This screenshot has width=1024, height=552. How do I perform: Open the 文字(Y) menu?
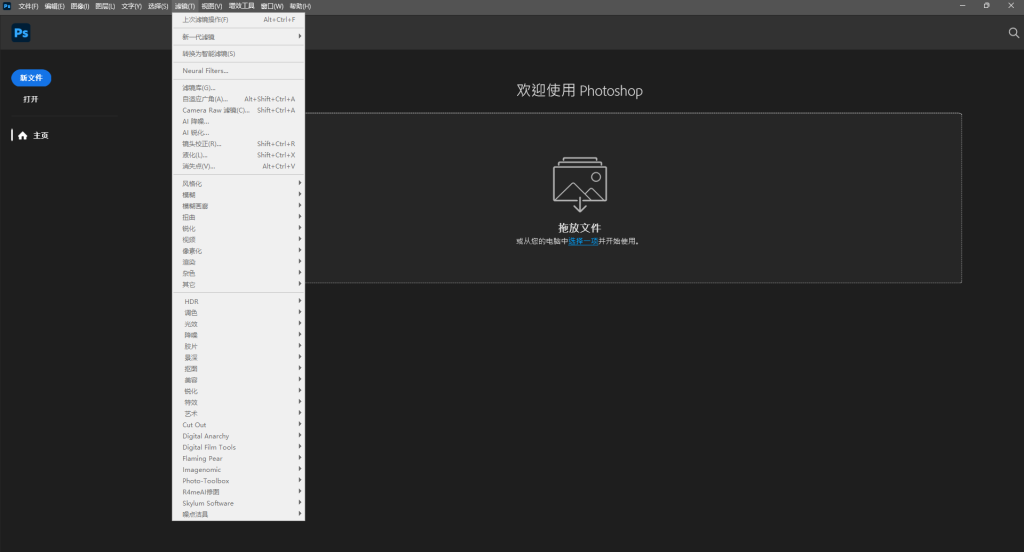131,6
